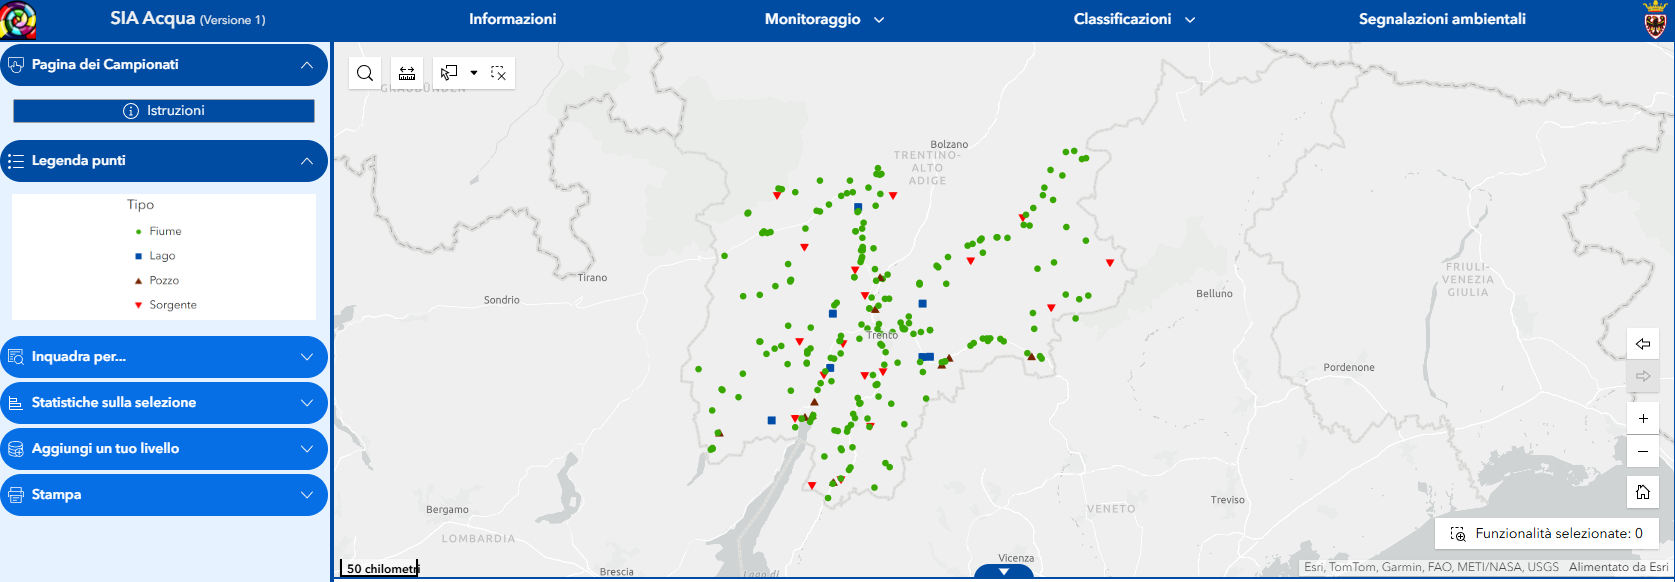Activate the measure distance ruler tool

pos(407,73)
